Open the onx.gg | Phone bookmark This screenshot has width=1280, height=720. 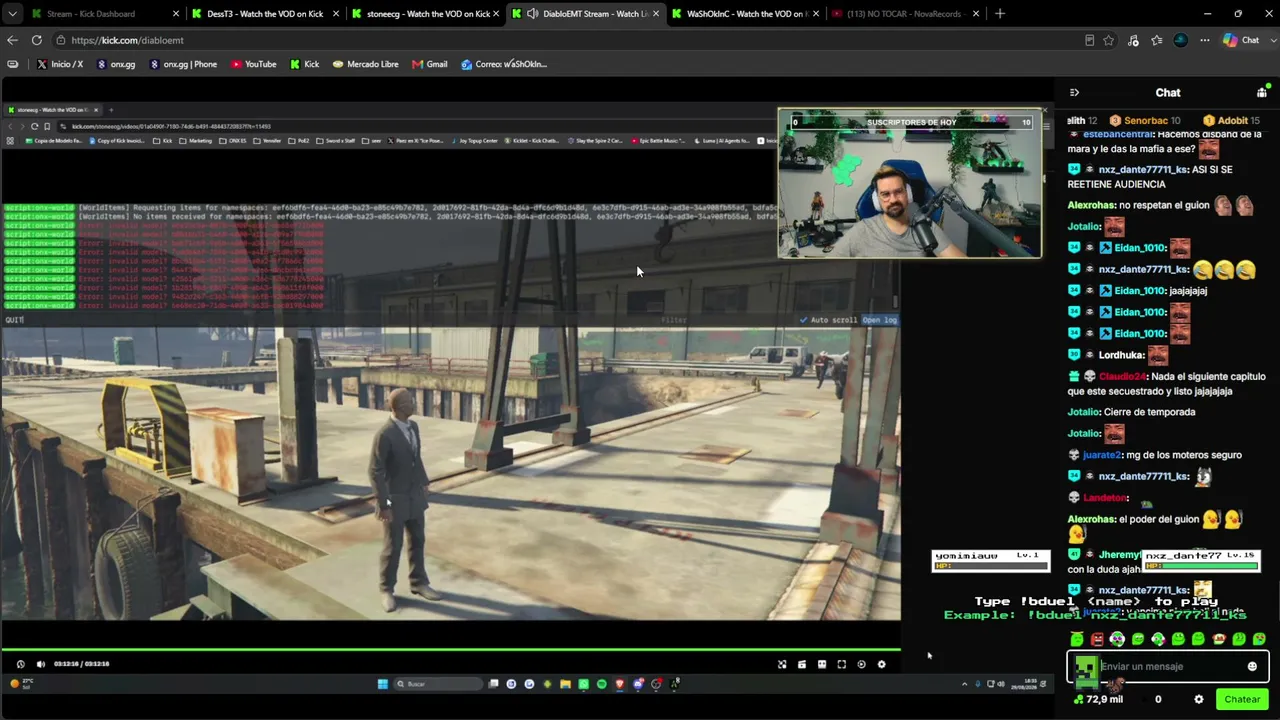click(x=183, y=64)
